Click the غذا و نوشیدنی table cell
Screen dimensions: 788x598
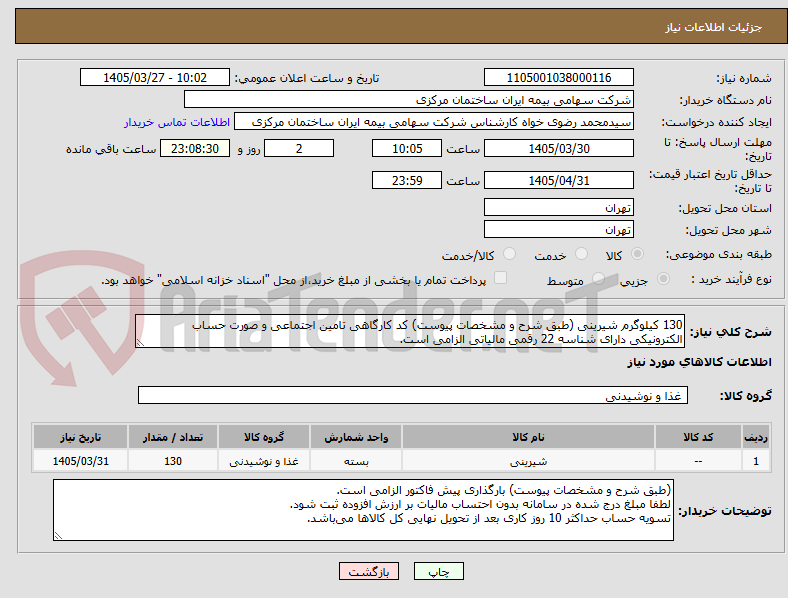(x=264, y=461)
